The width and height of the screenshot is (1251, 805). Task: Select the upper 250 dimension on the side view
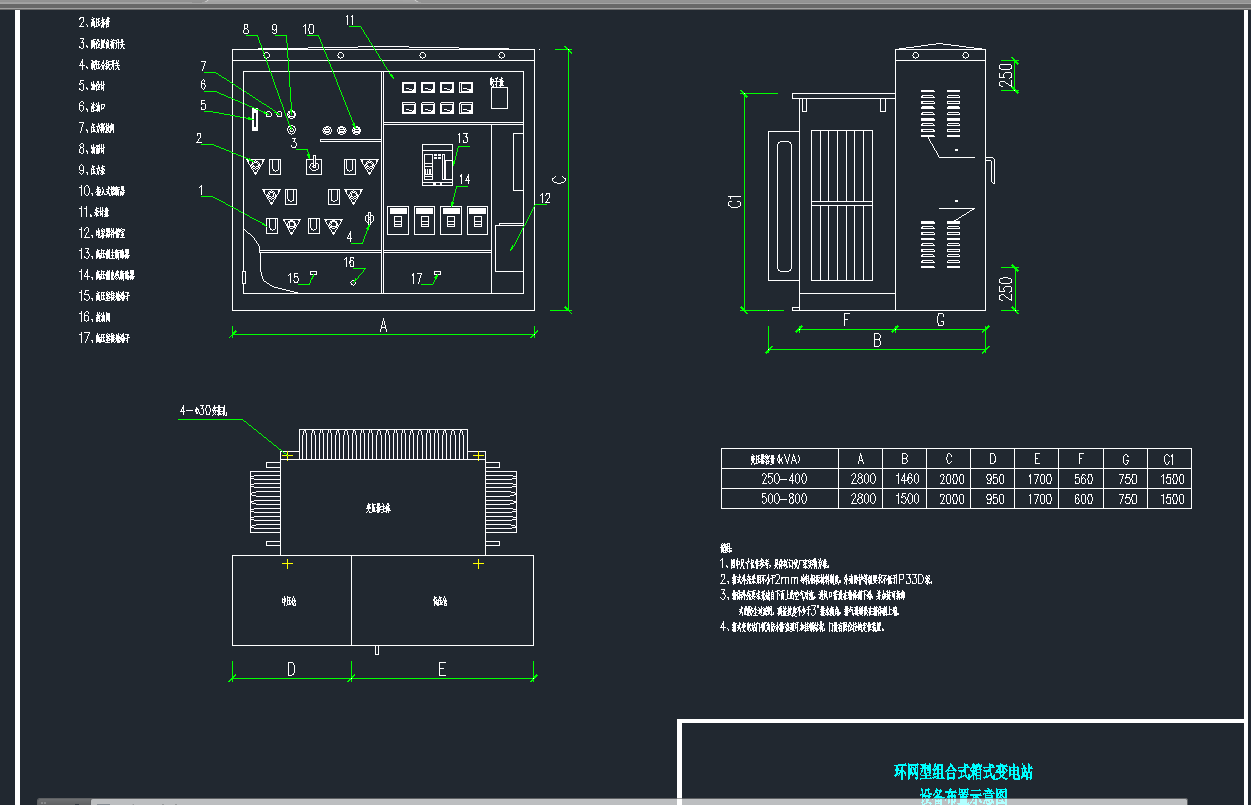(1007, 72)
